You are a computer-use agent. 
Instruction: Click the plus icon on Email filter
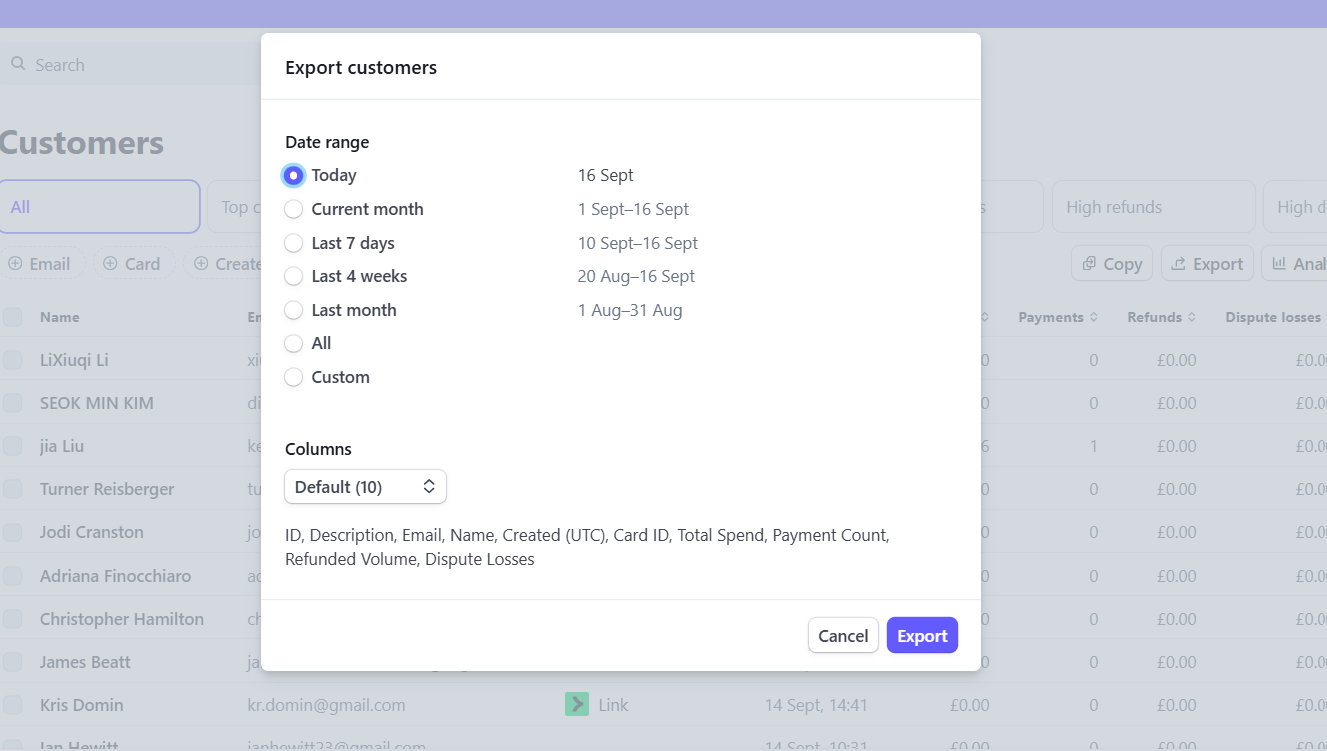pyautogui.click(x=16, y=264)
